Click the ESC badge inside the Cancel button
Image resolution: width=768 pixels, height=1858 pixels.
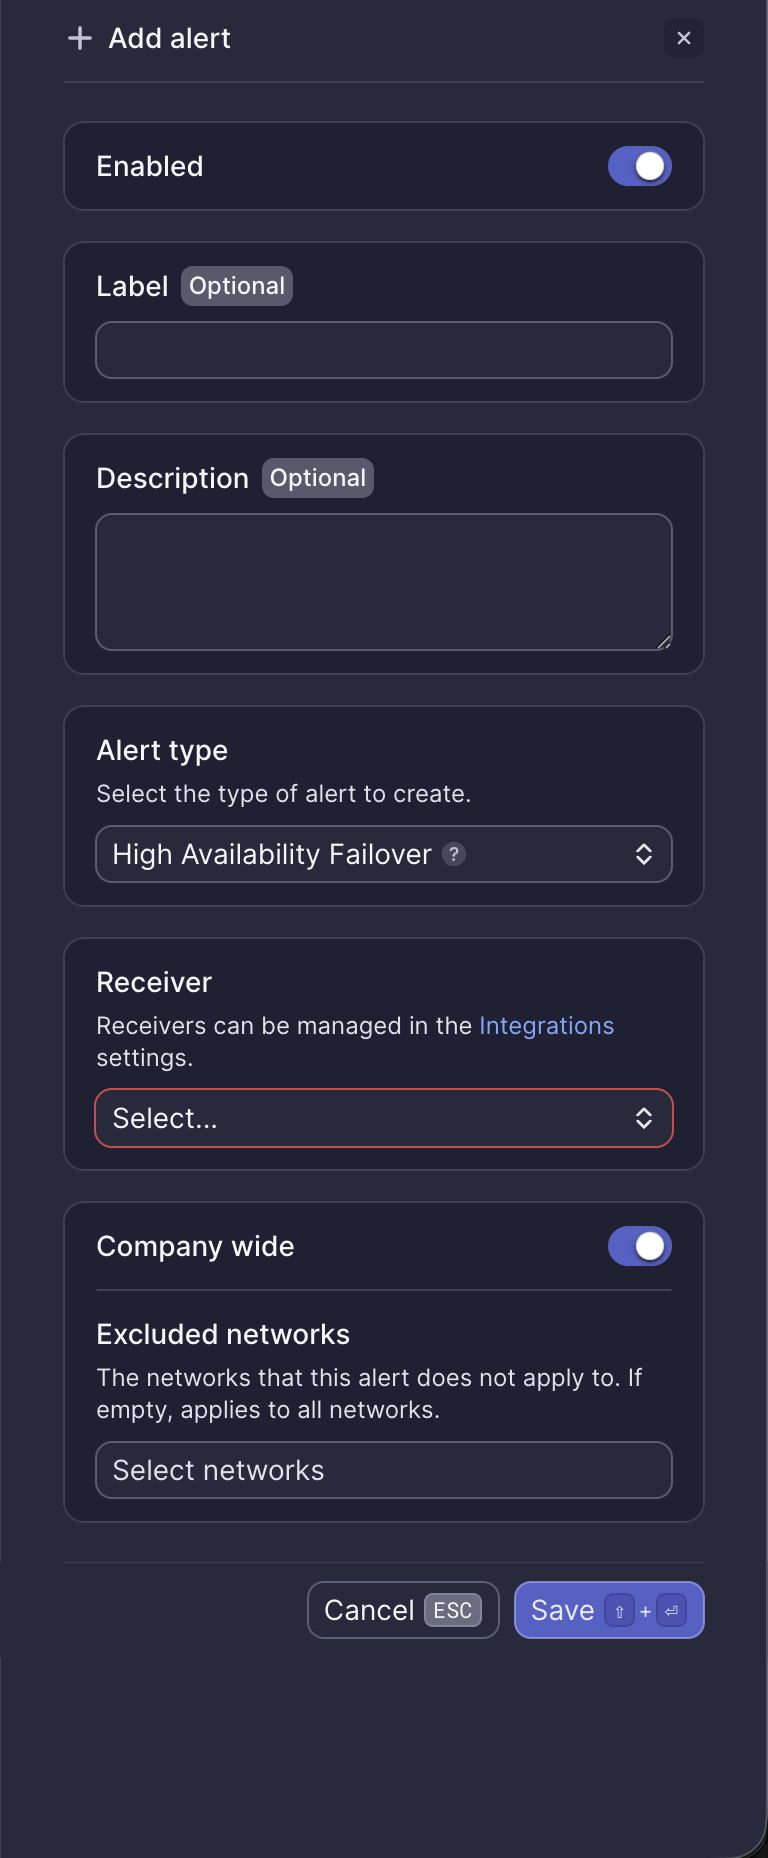pyautogui.click(x=452, y=1610)
